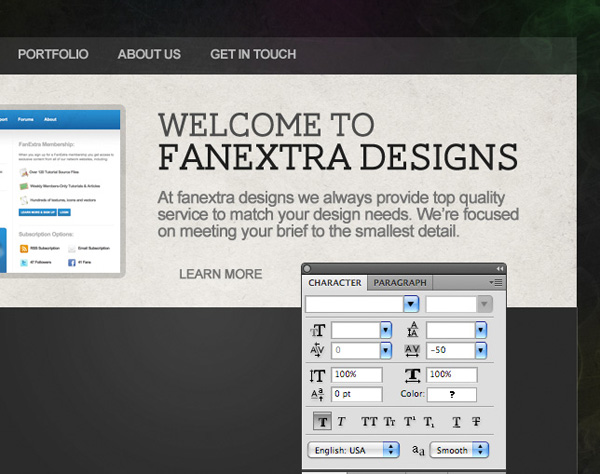Click the font family text field
600x474 pixels.
click(x=354, y=304)
